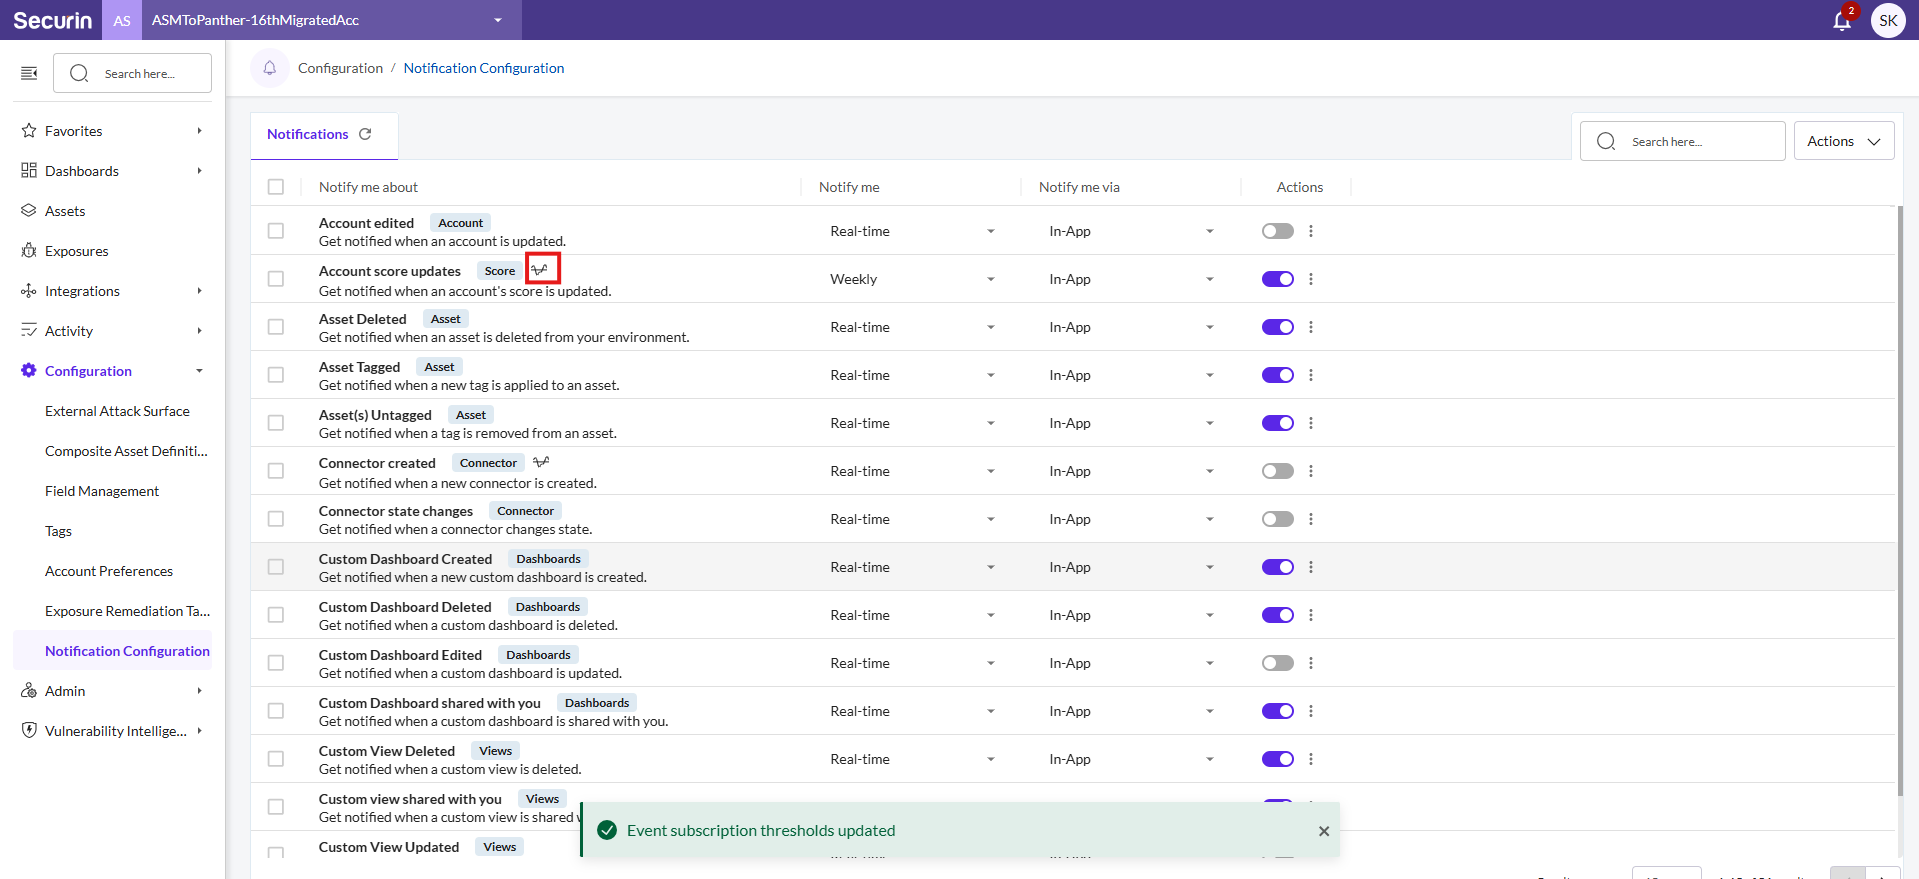Open Notify me dropdown for Account score updates
Viewport: 1919px width, 879px height.
911,279
